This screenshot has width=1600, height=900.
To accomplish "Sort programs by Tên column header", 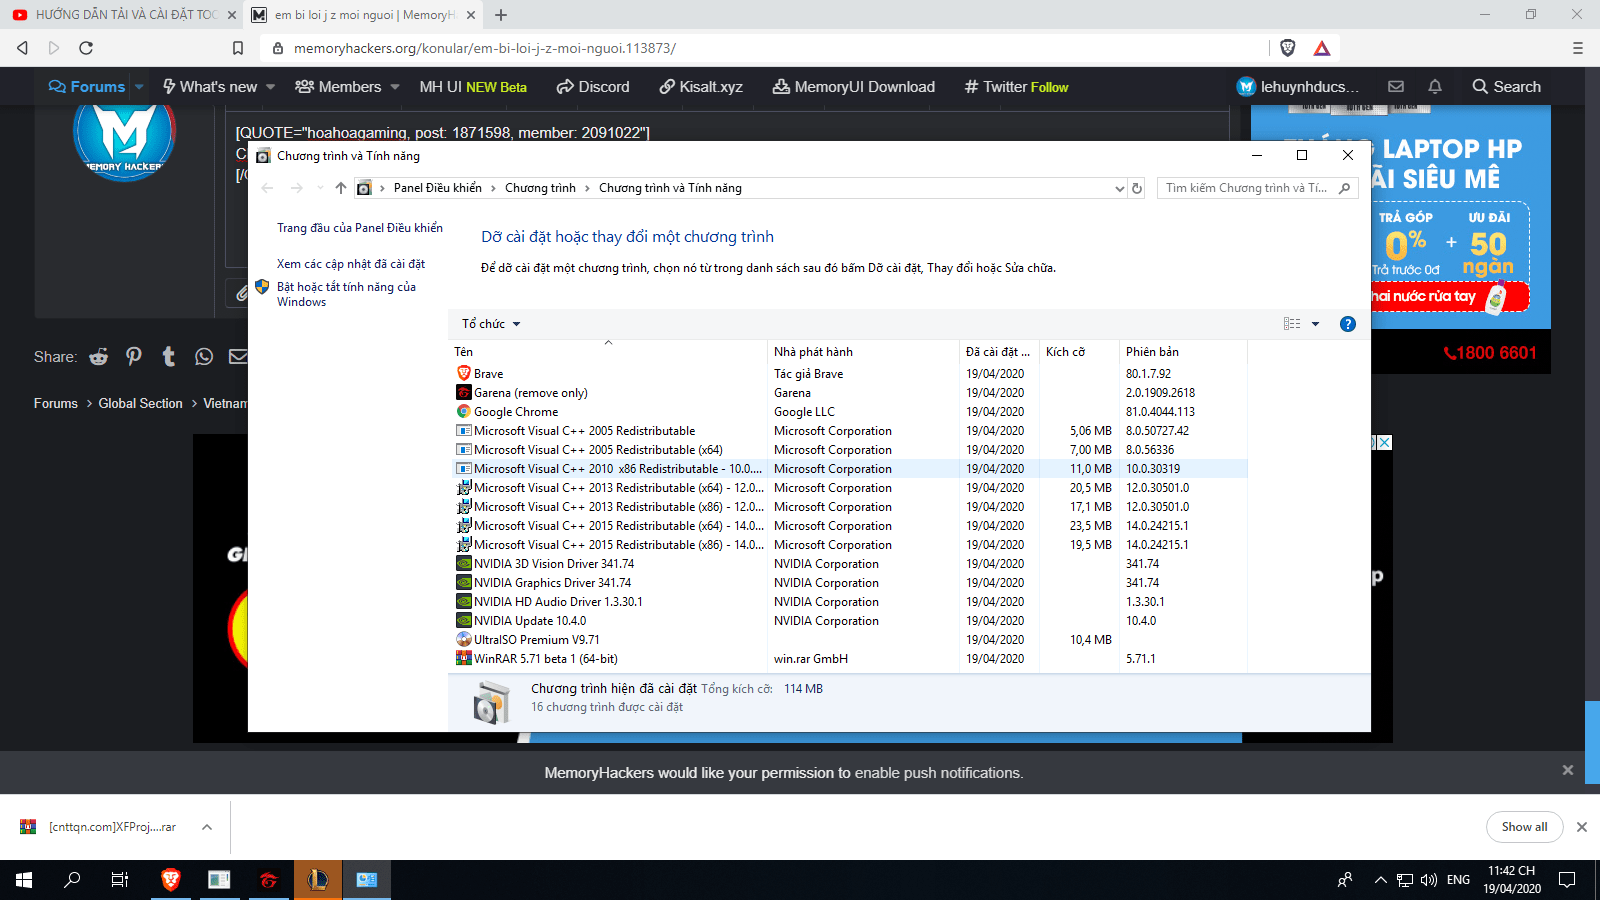I will [x=608, y=352].
